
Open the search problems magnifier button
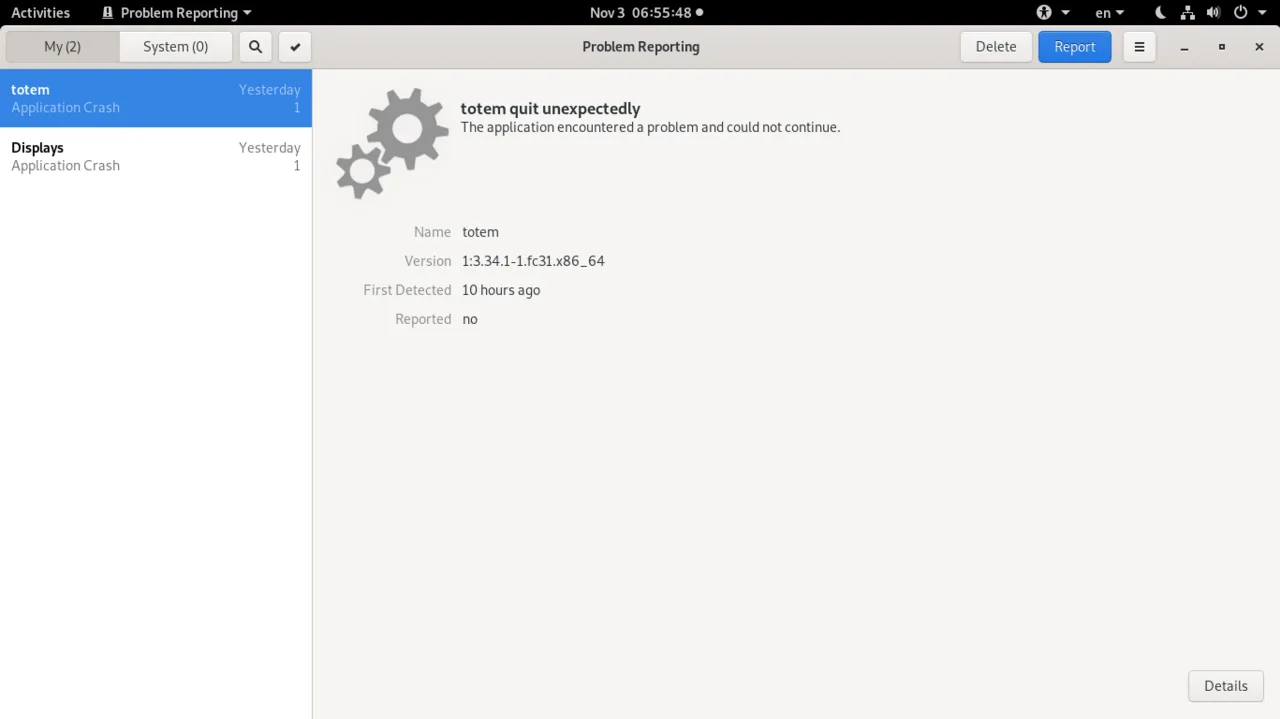click(255, 47)
